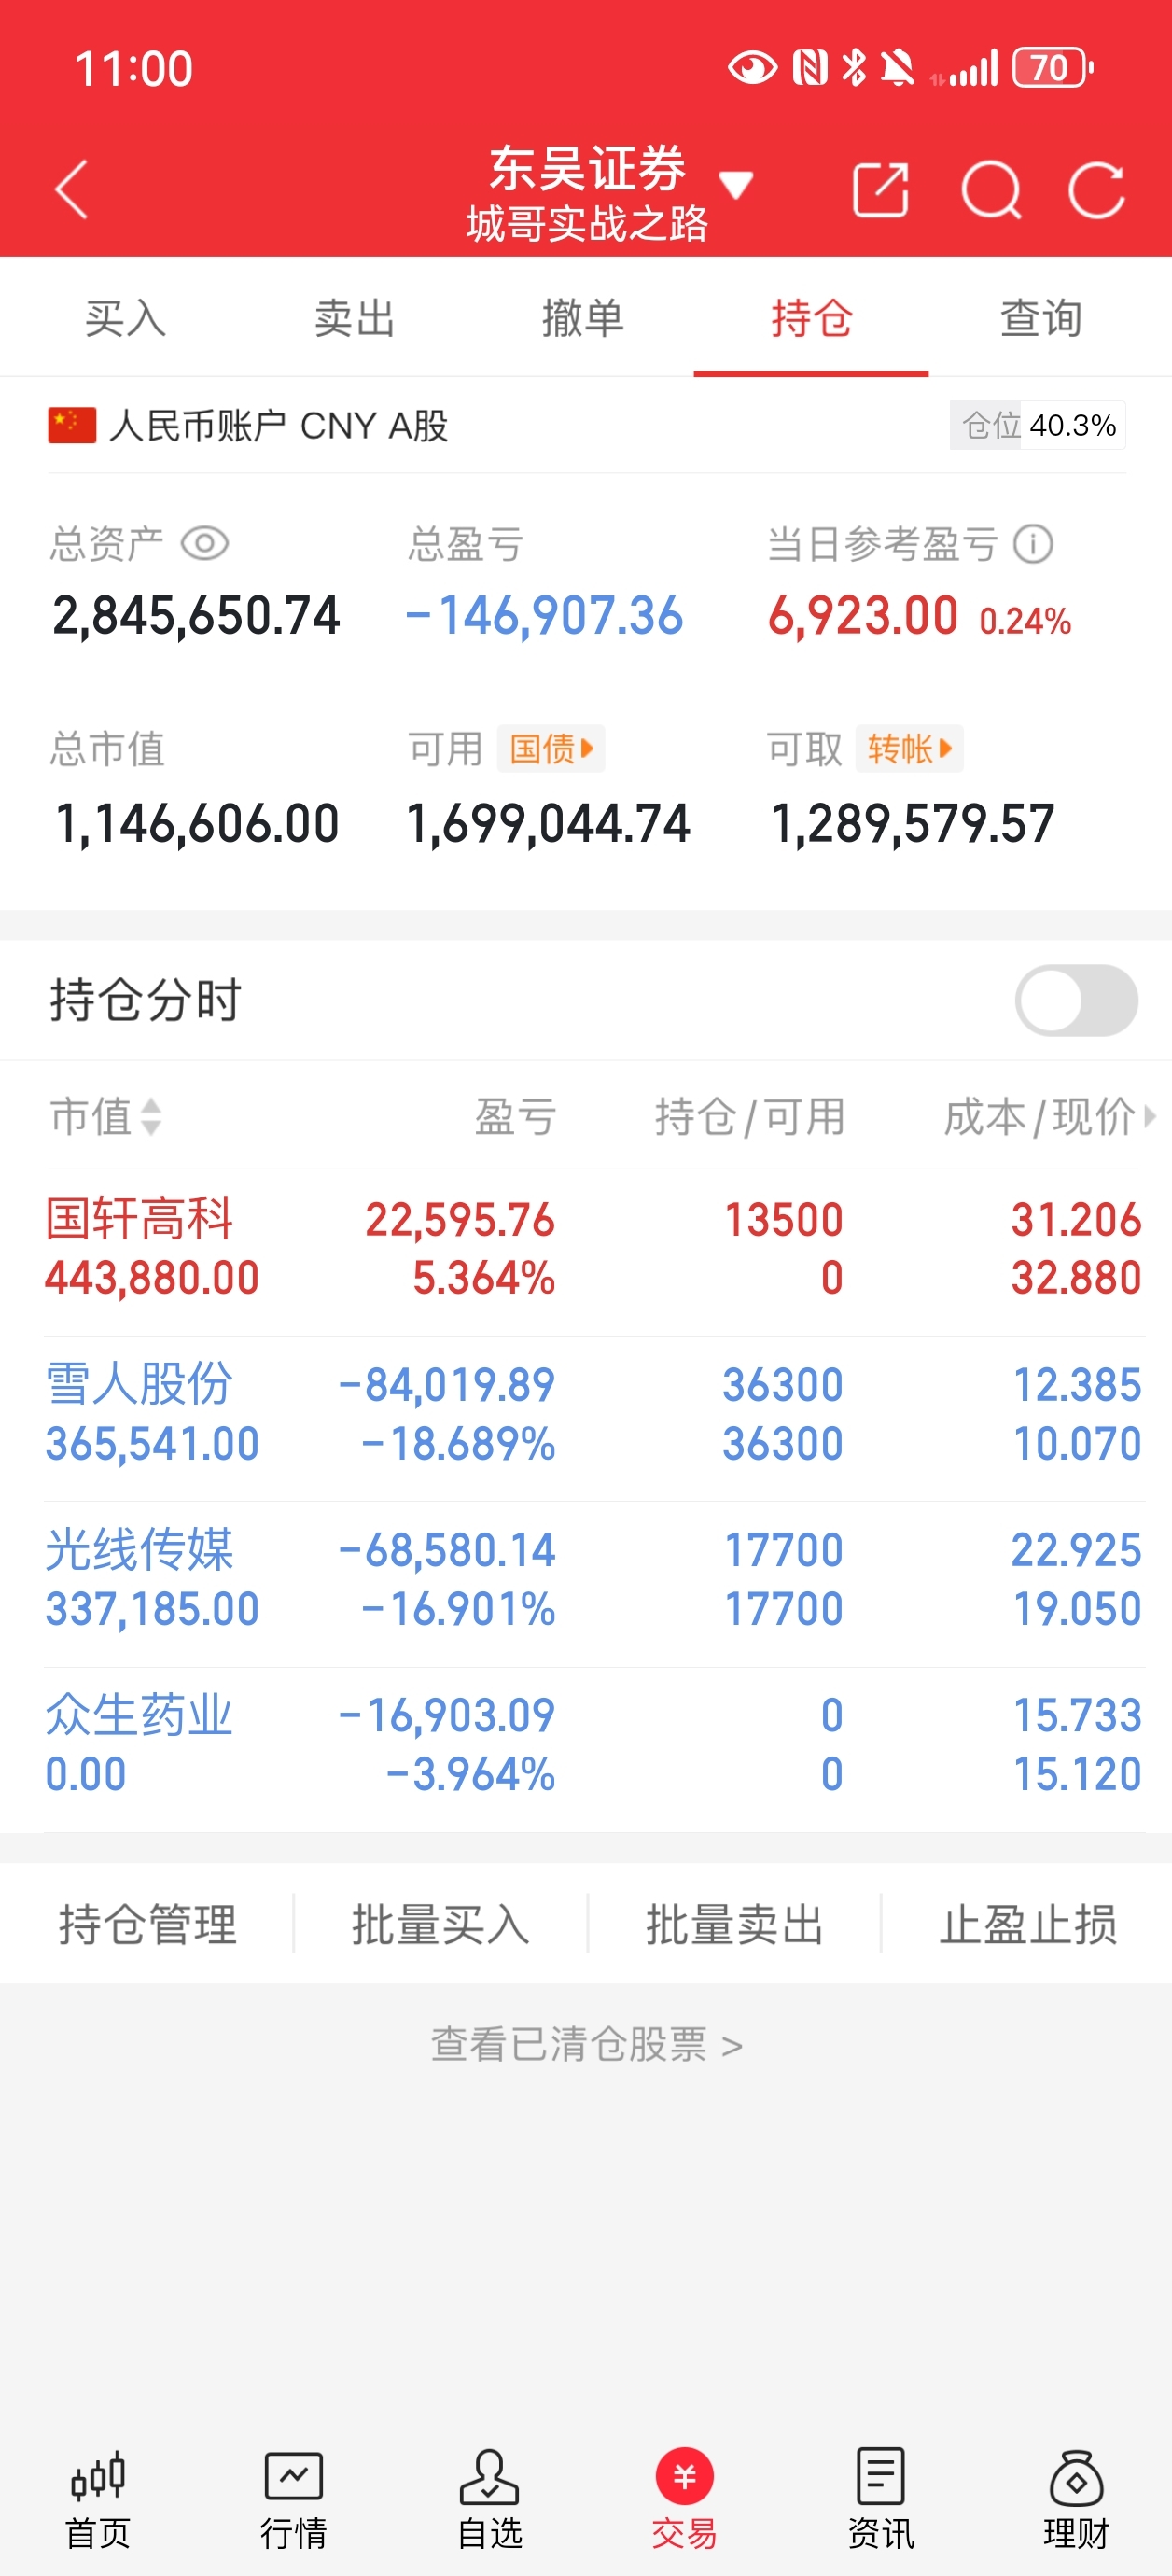
Task: Open the search magnifier icon
Action: 991,189
